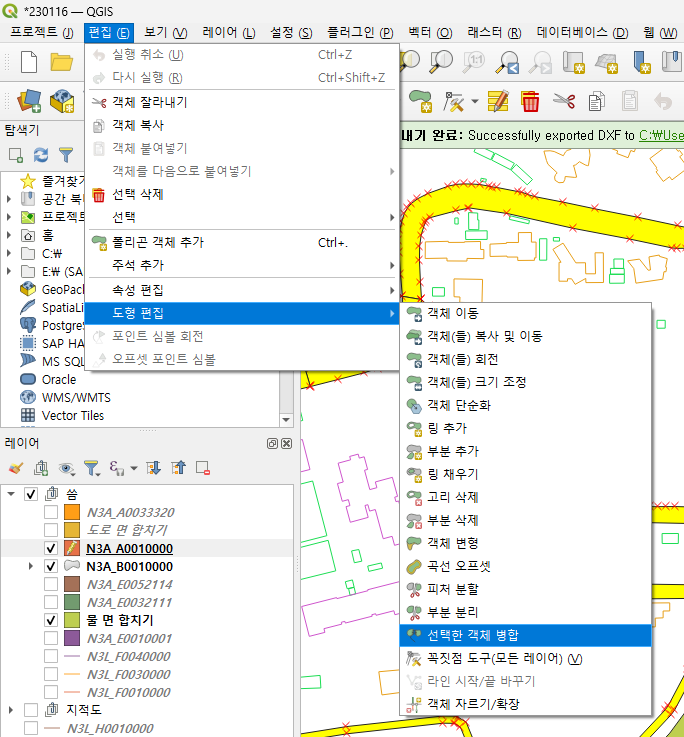Image resolution: width=684 pixels, height=737 pixels.
Task: Click Collapse all icon in layers panel
Action: pyautogui.click(x=179, y=468)
